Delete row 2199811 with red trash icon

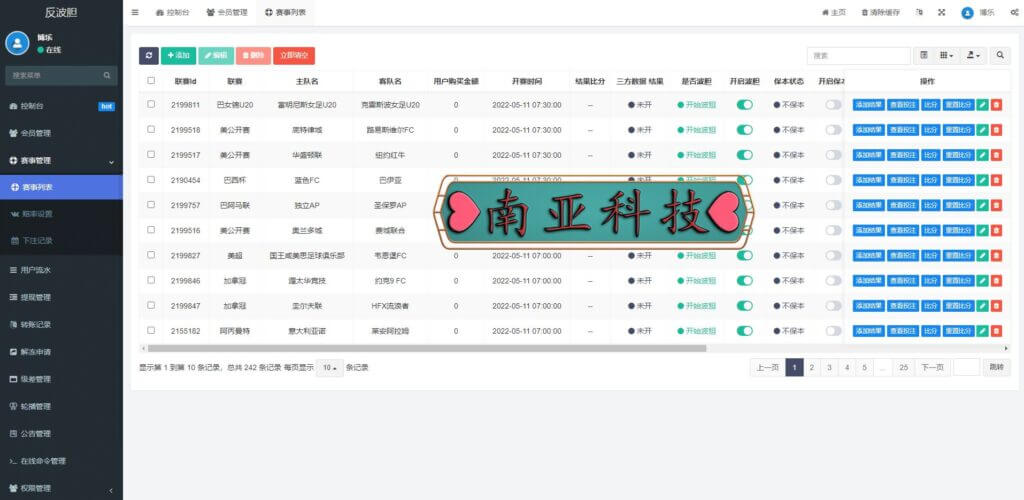click(996, 104)
